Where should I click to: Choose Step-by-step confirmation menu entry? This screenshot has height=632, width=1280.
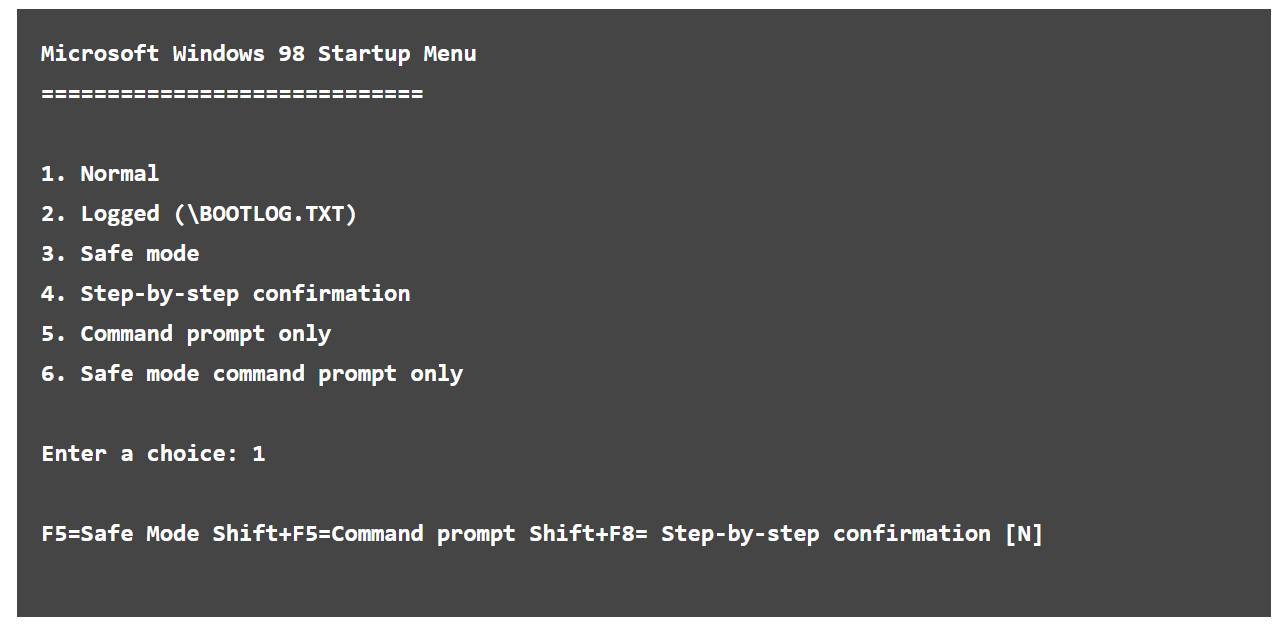(245, 294)
